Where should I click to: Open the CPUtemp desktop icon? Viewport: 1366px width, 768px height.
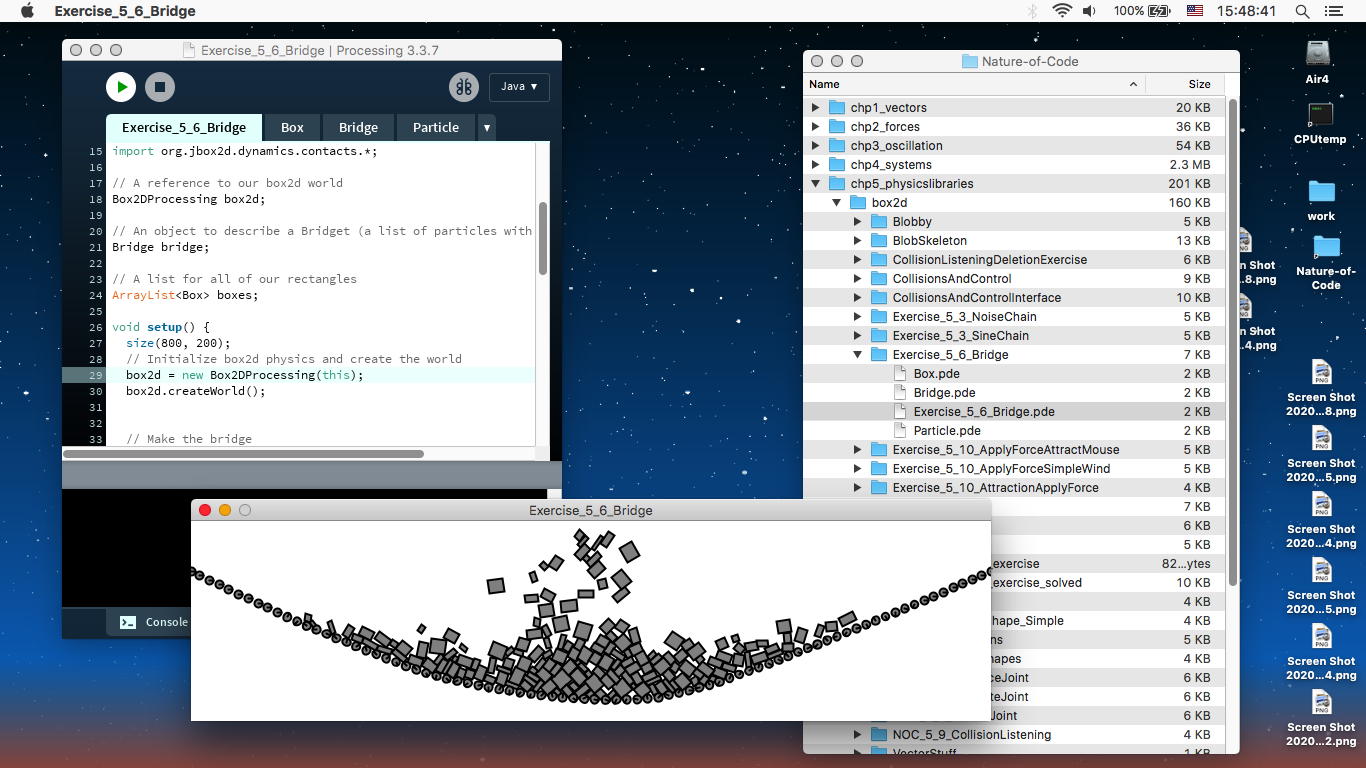point(1320,115)
